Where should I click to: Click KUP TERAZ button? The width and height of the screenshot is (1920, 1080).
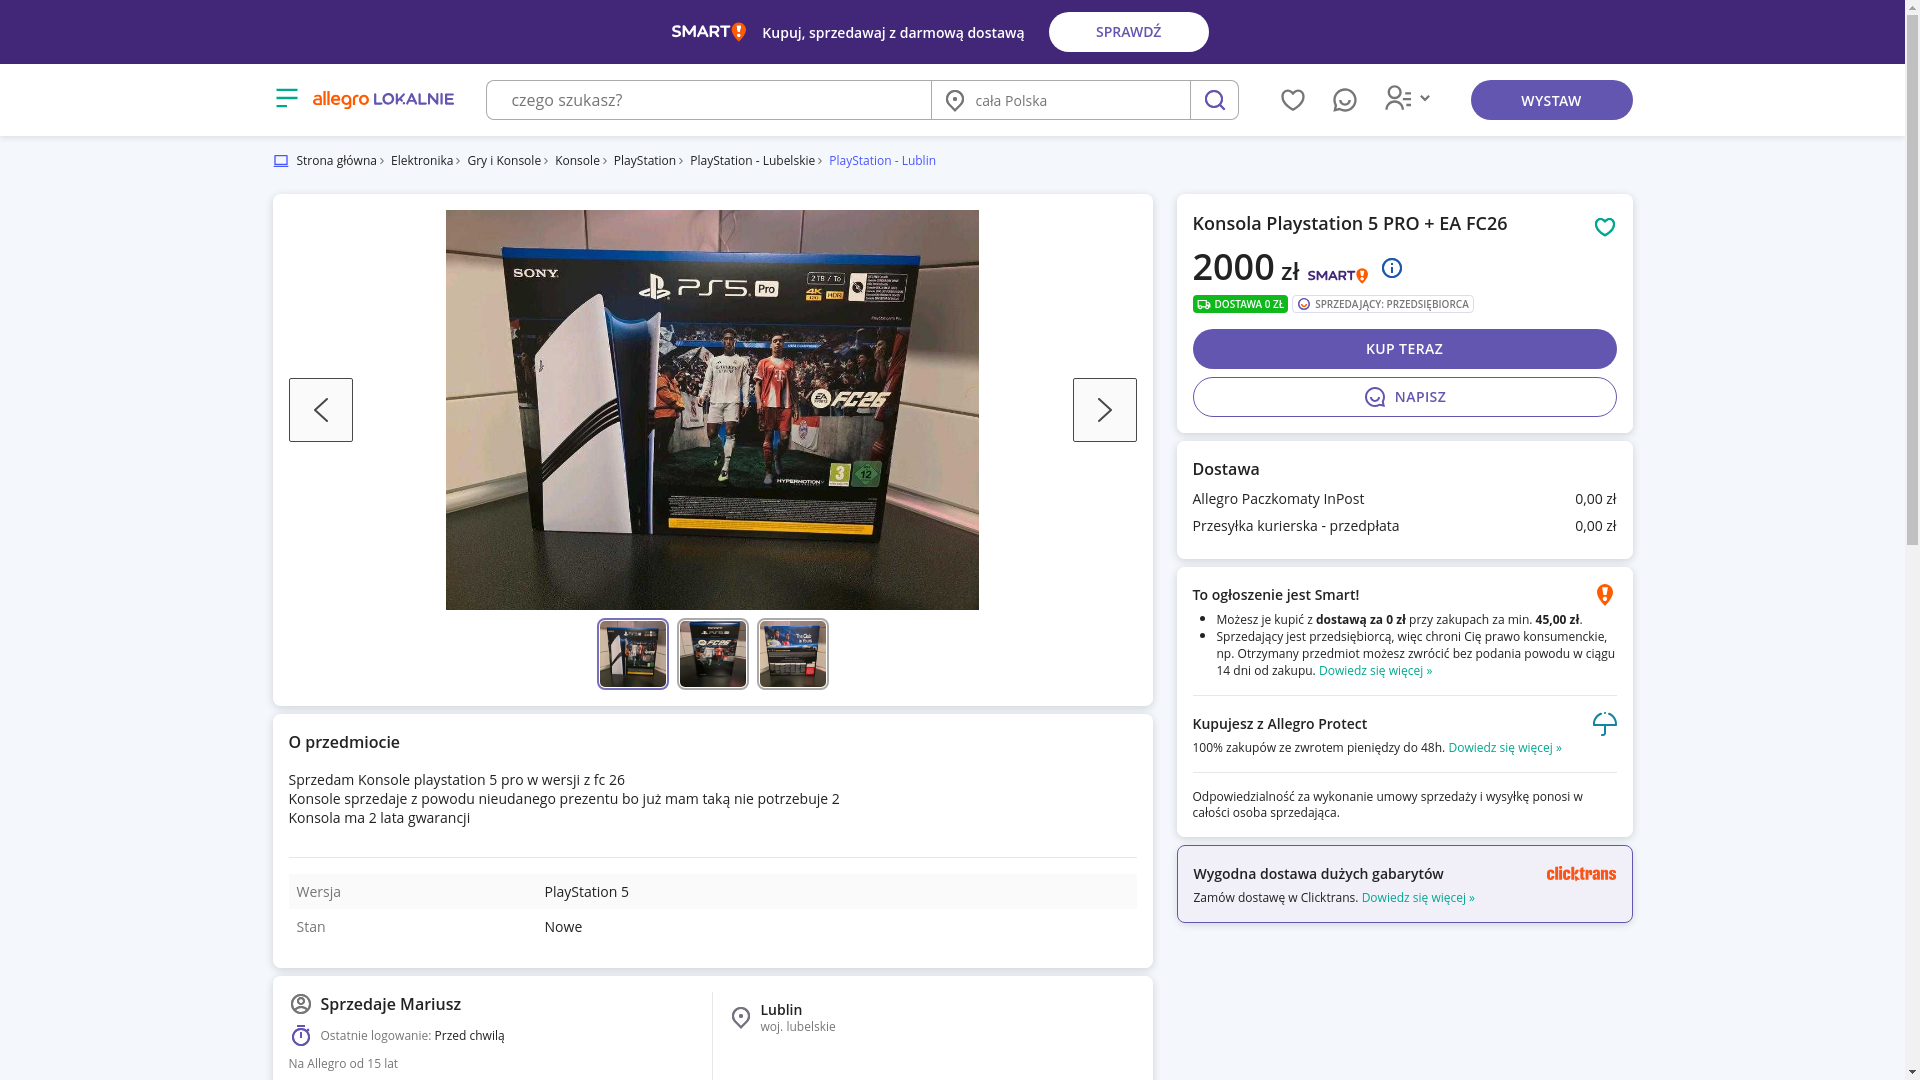1404,349
